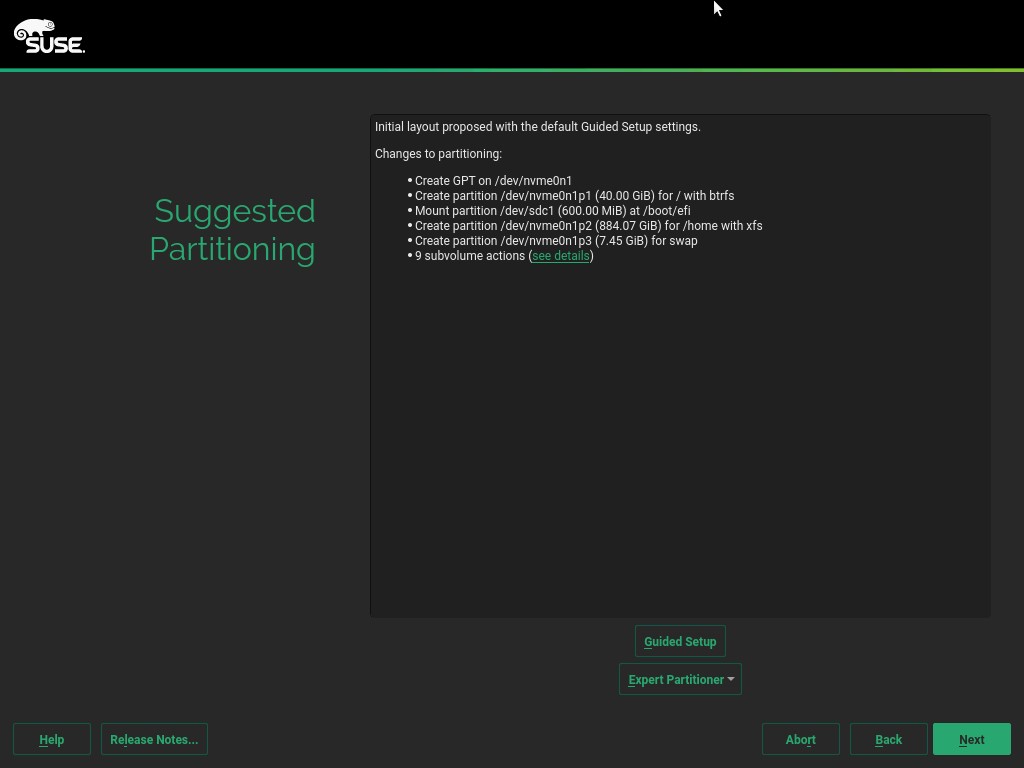Screen dimensions: 1024x768
Task: Open the Help dialog
Action: pos(51,739)
